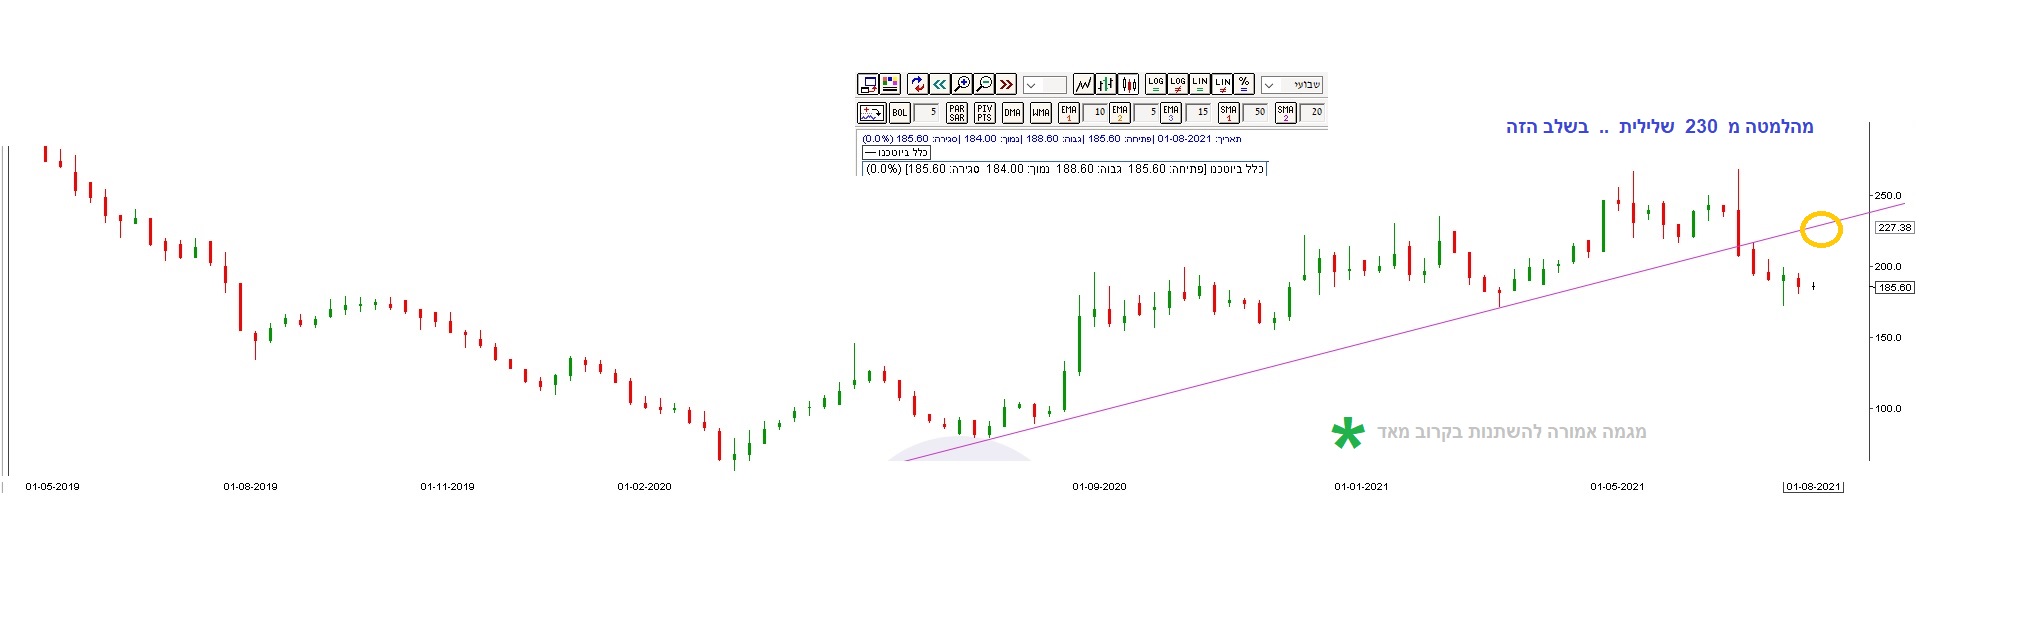This screenshot has width=2020, height=624.
Task: Go back with the green double-left arrows
Action: click(x=940, y=84)
